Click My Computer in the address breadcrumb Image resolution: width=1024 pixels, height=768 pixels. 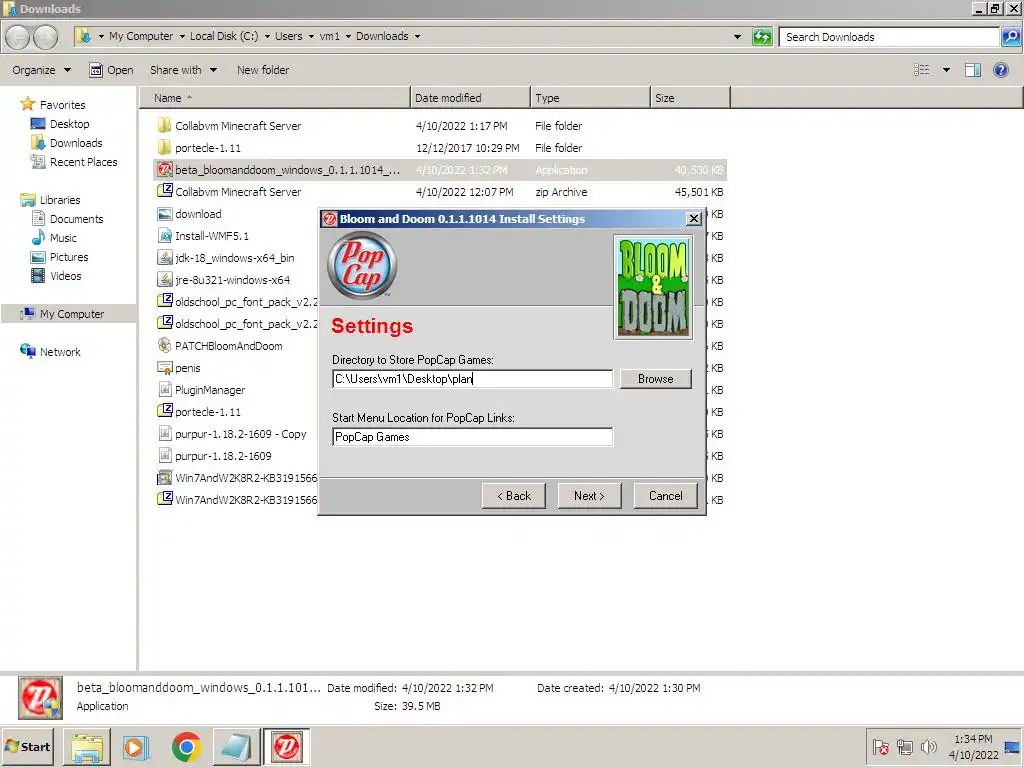(141, 36)
